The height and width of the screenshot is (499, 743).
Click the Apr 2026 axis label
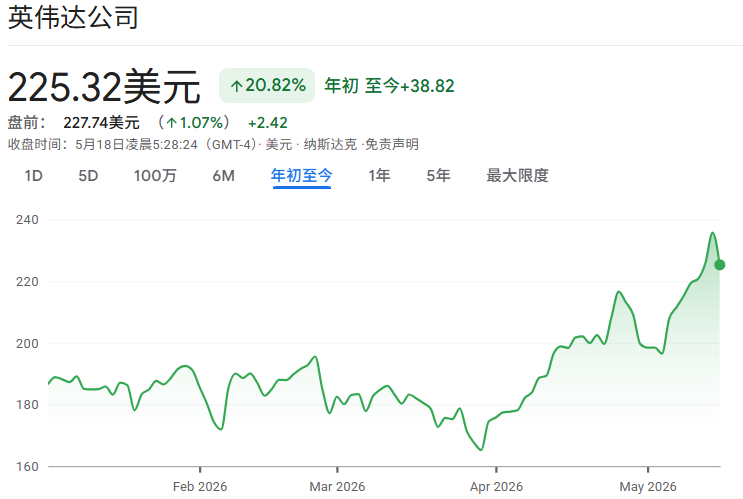click(496, 487)
